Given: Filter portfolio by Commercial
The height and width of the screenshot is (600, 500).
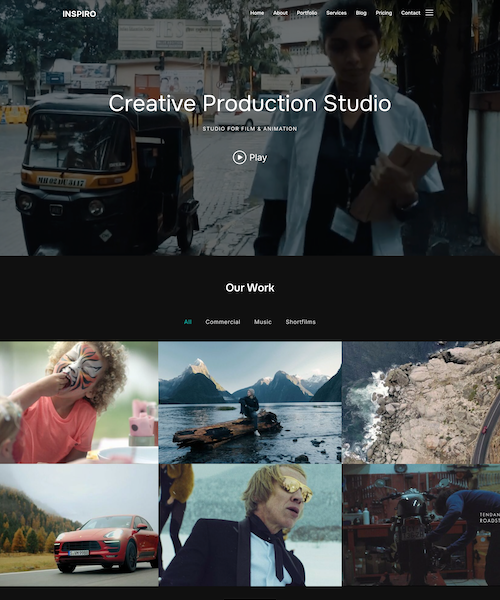Looking at the screenshot, I should click(x=223, y=322).
